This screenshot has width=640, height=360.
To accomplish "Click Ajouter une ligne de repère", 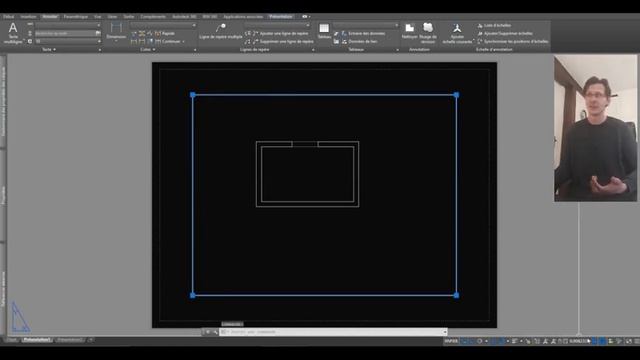I will point(280,33).
